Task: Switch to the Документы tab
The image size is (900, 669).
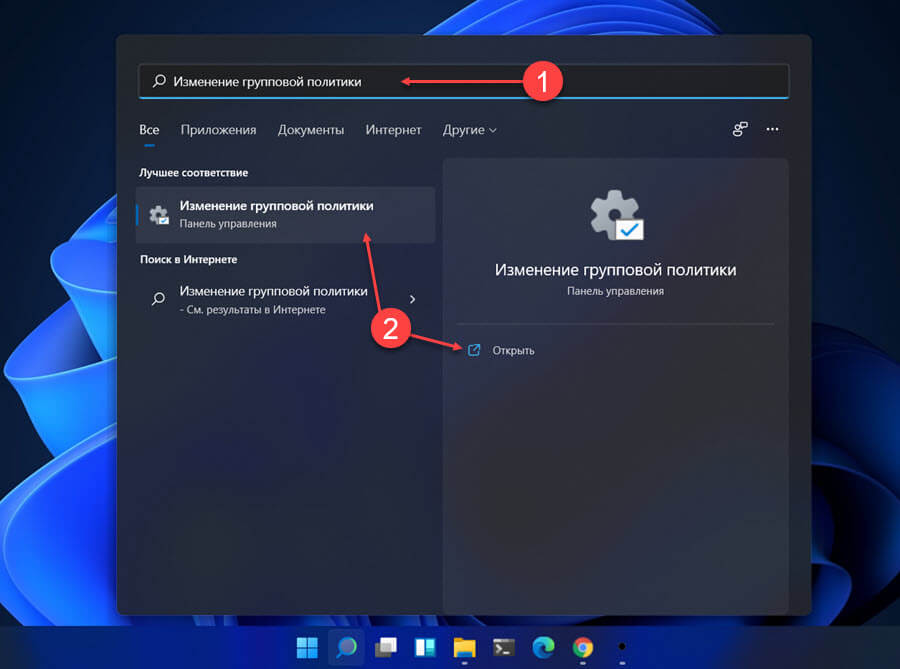Action: (x=311, y=130)
